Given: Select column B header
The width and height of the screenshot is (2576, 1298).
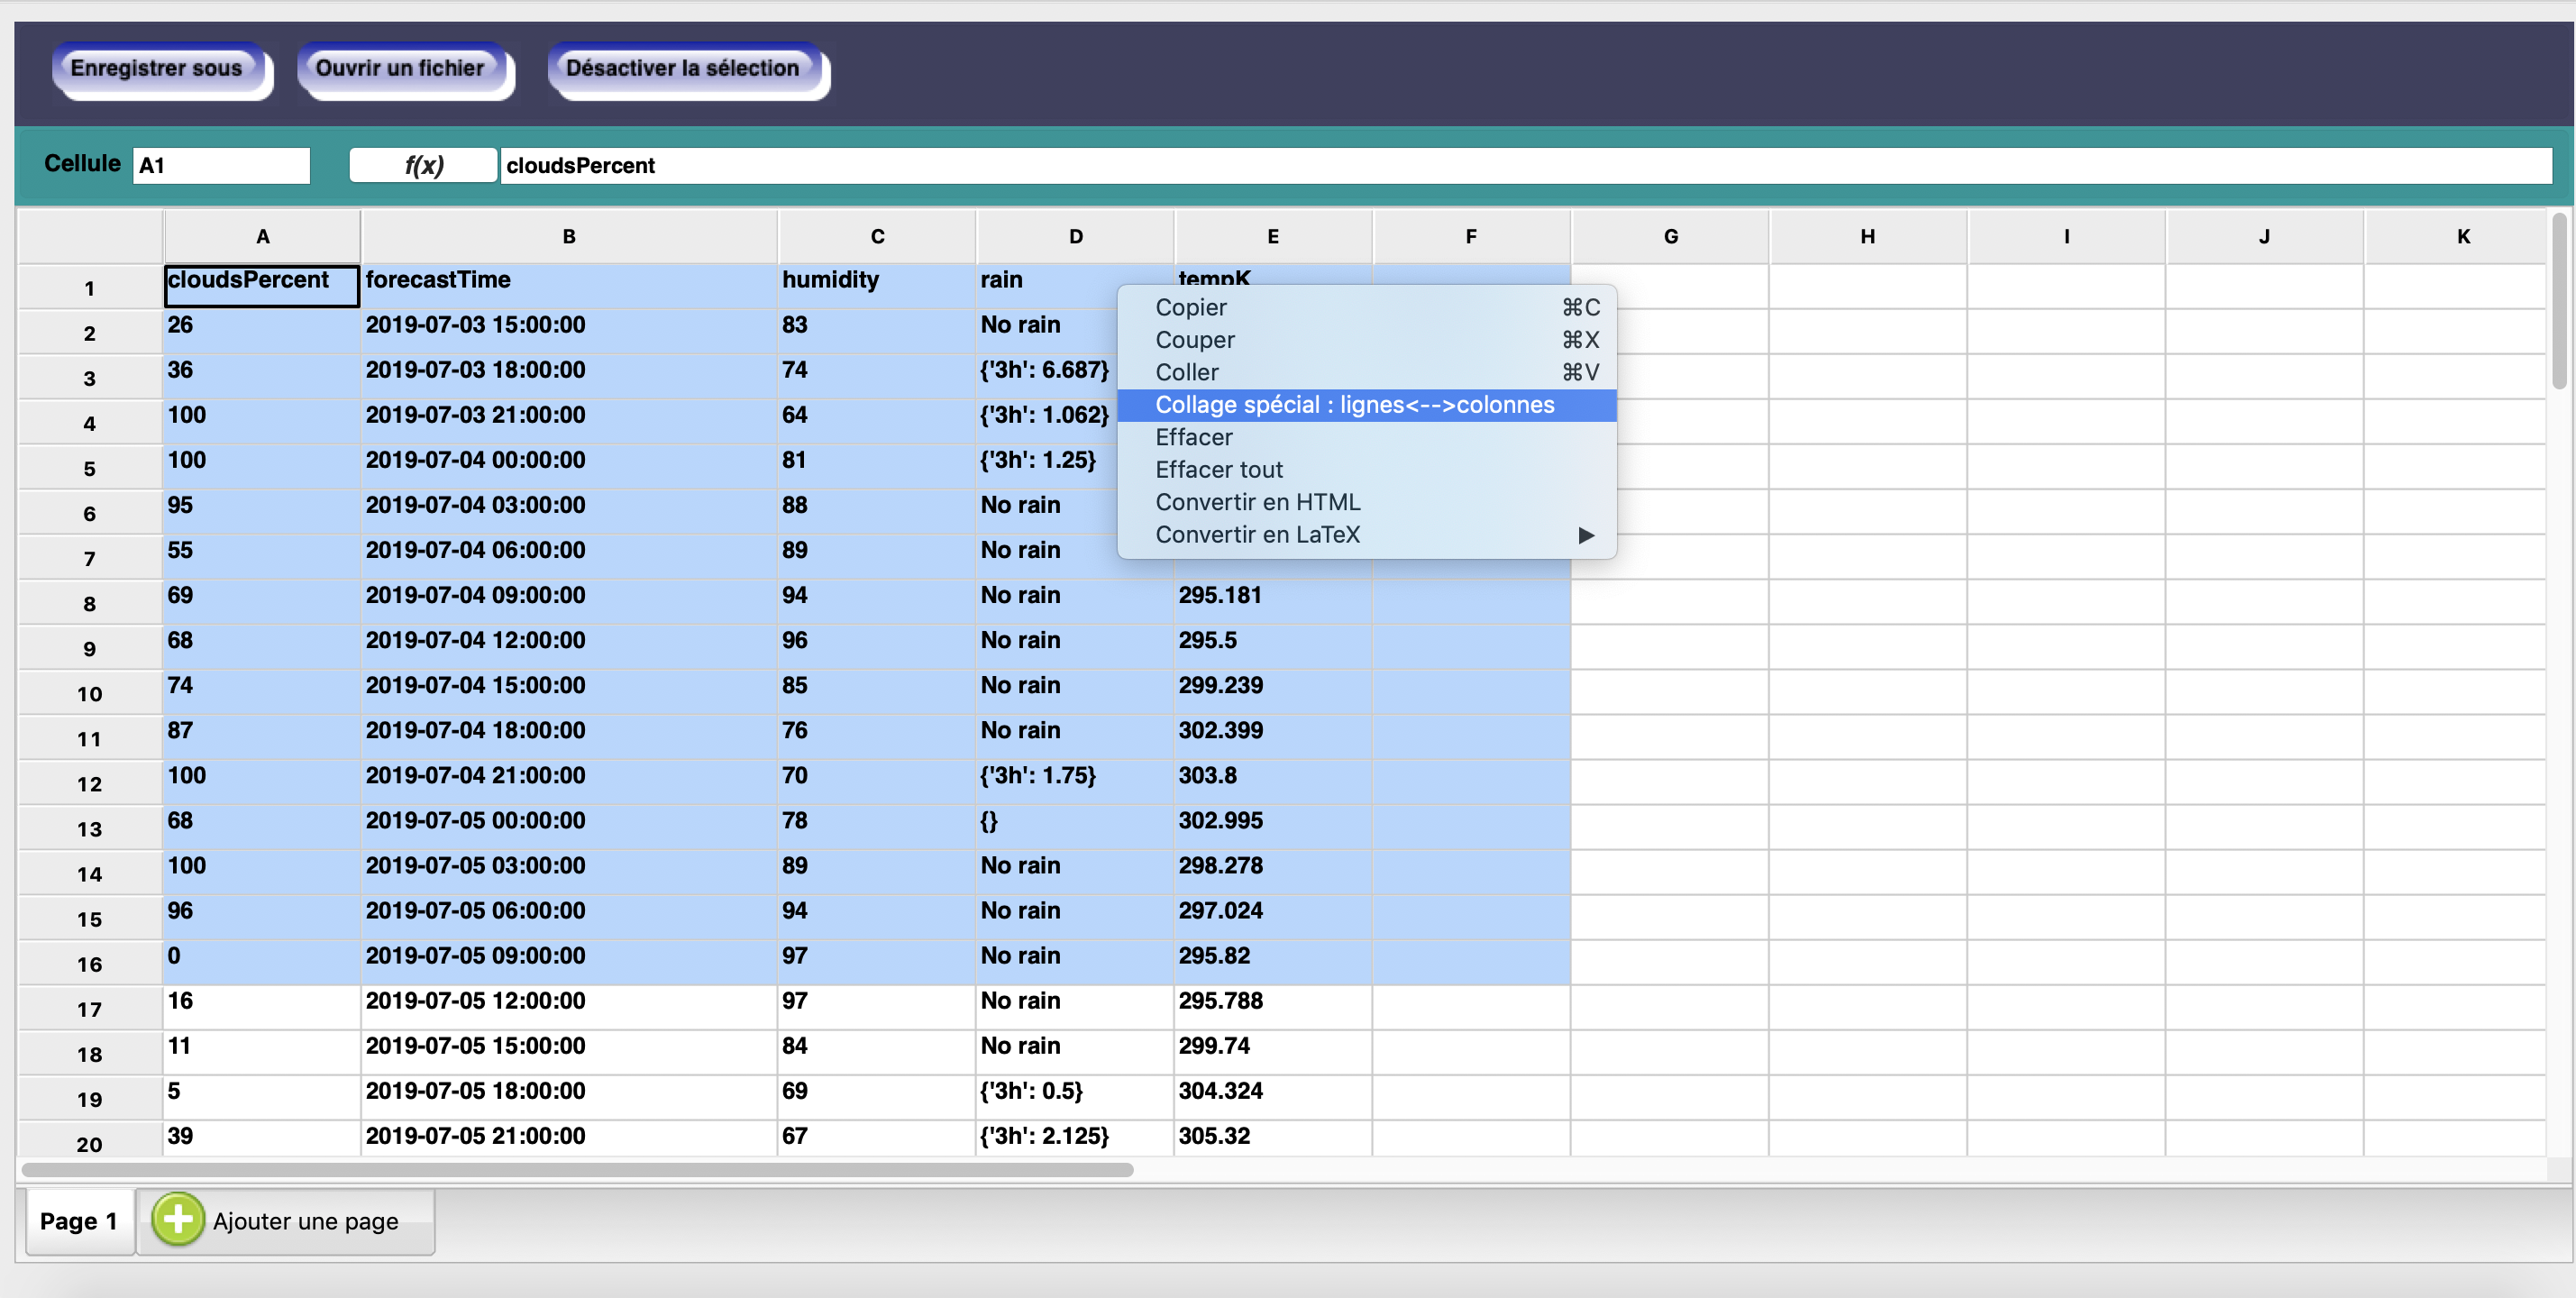Looking at the screenshot, I should 569,237.
